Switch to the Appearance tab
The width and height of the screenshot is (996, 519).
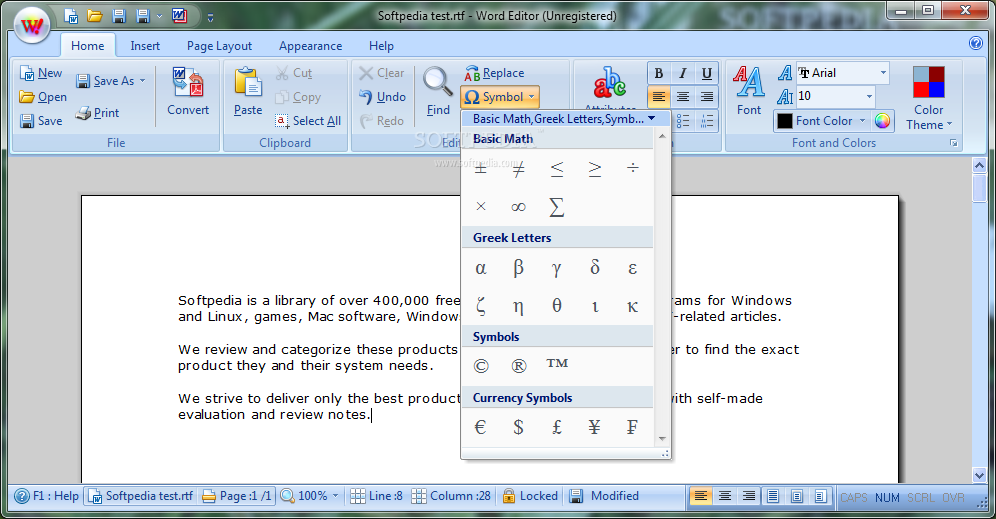(310, 46)
